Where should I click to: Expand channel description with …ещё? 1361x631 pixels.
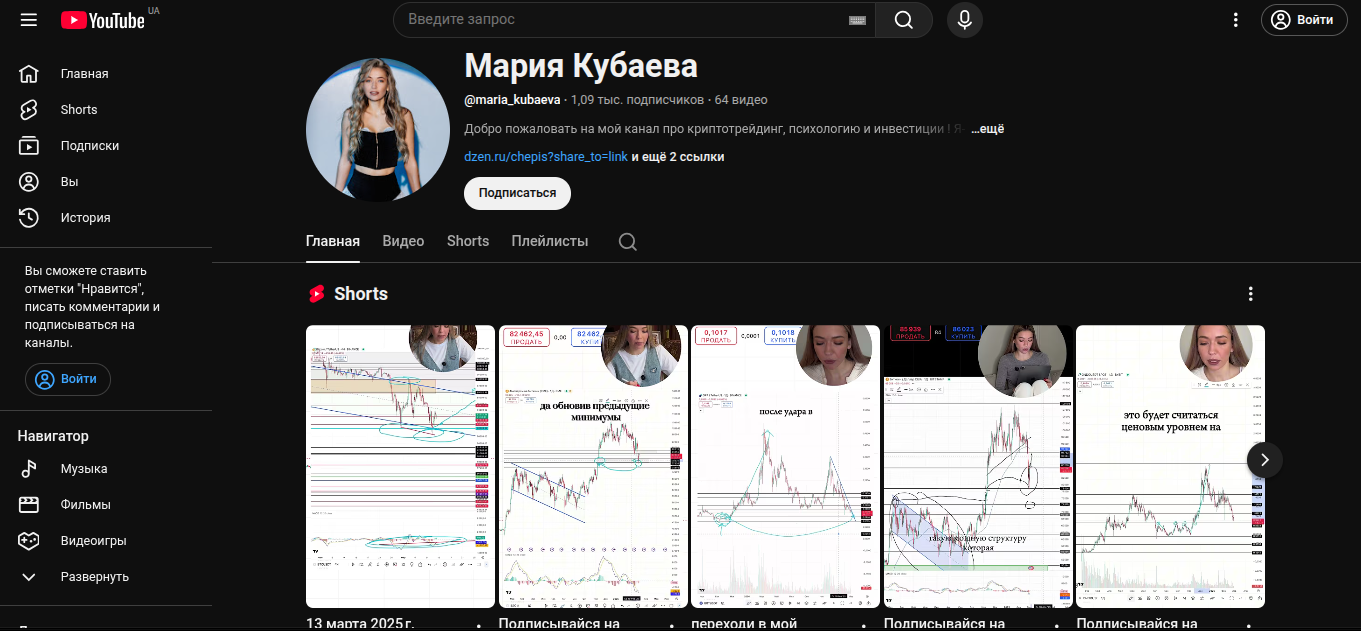986,129
